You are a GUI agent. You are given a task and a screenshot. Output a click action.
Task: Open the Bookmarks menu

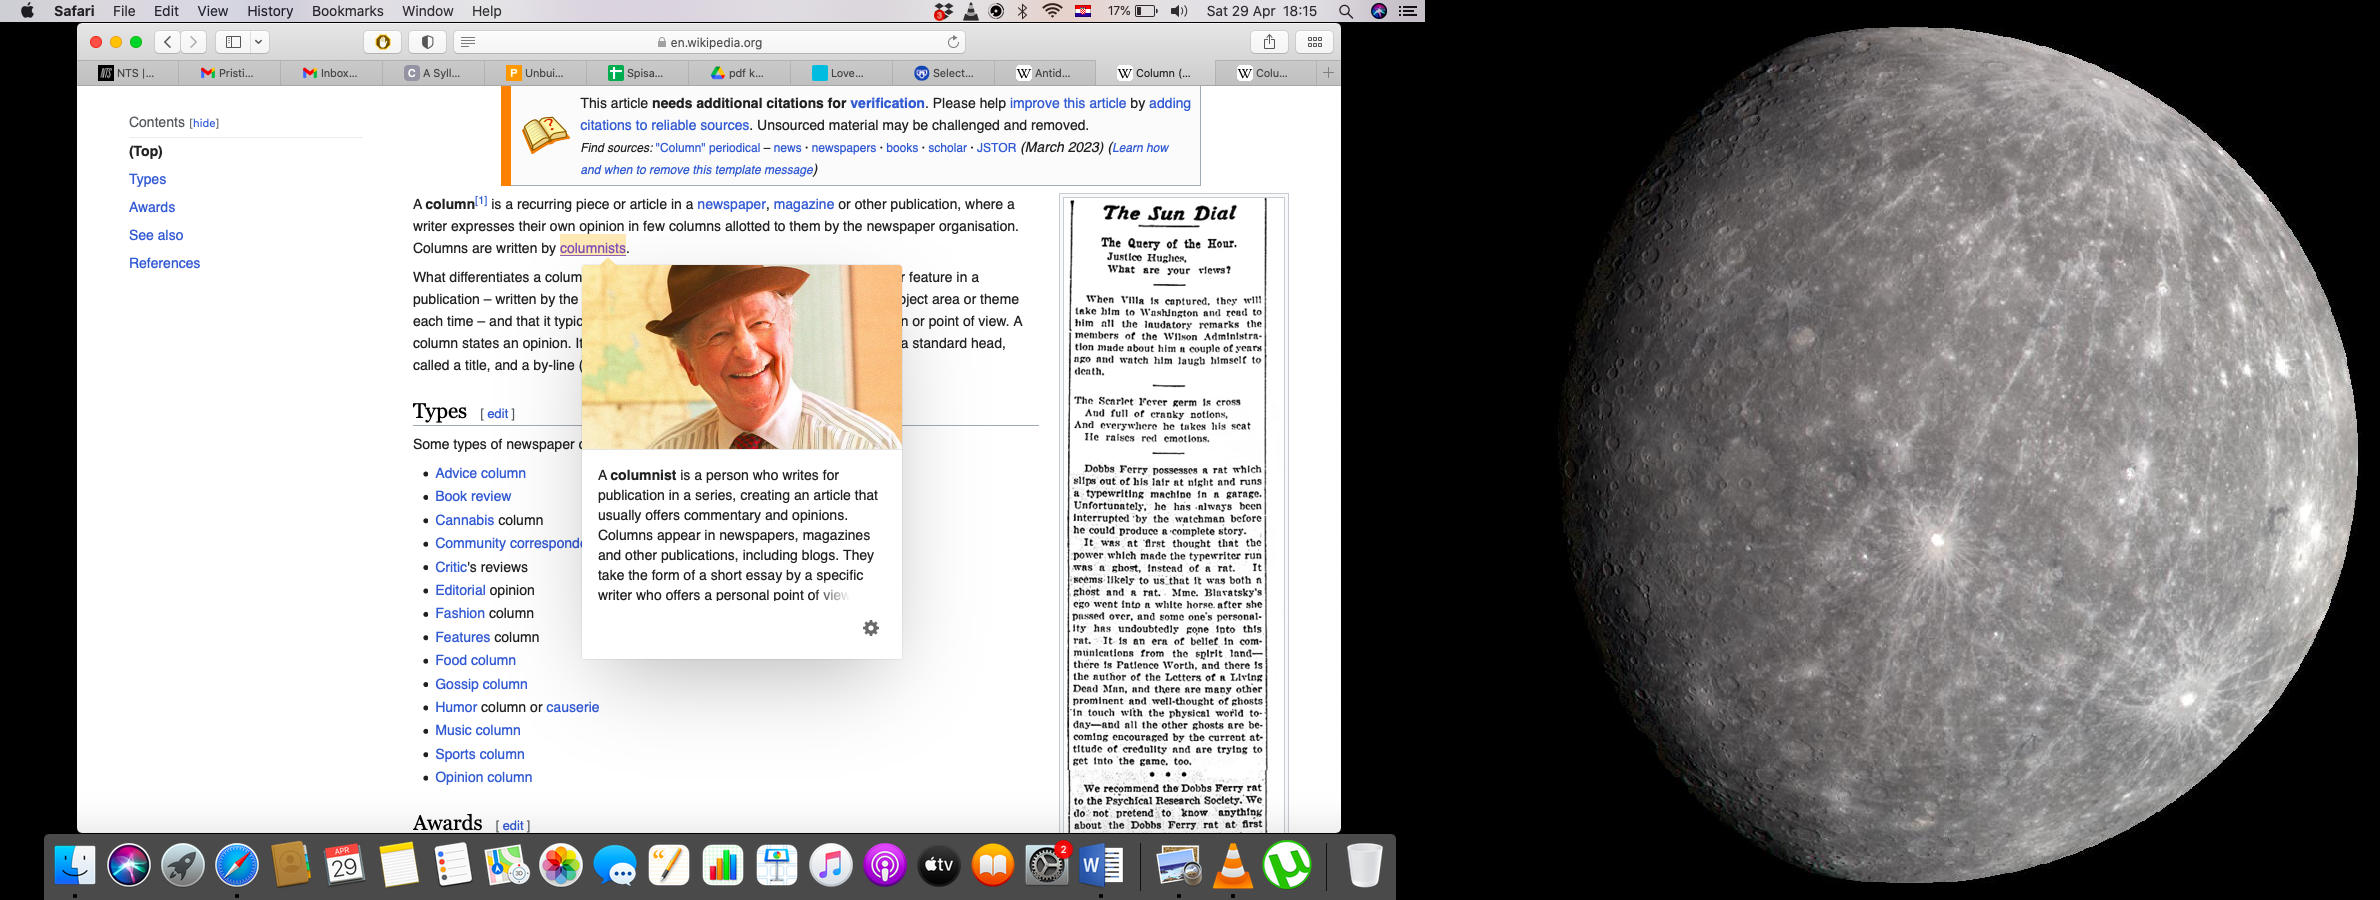(347, 11)
